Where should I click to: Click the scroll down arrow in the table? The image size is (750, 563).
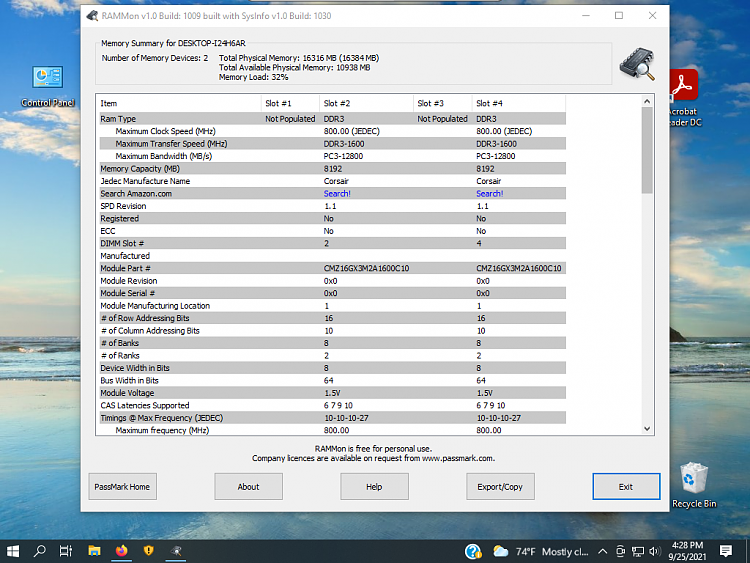pyautogui.click(x=647, y=429)
